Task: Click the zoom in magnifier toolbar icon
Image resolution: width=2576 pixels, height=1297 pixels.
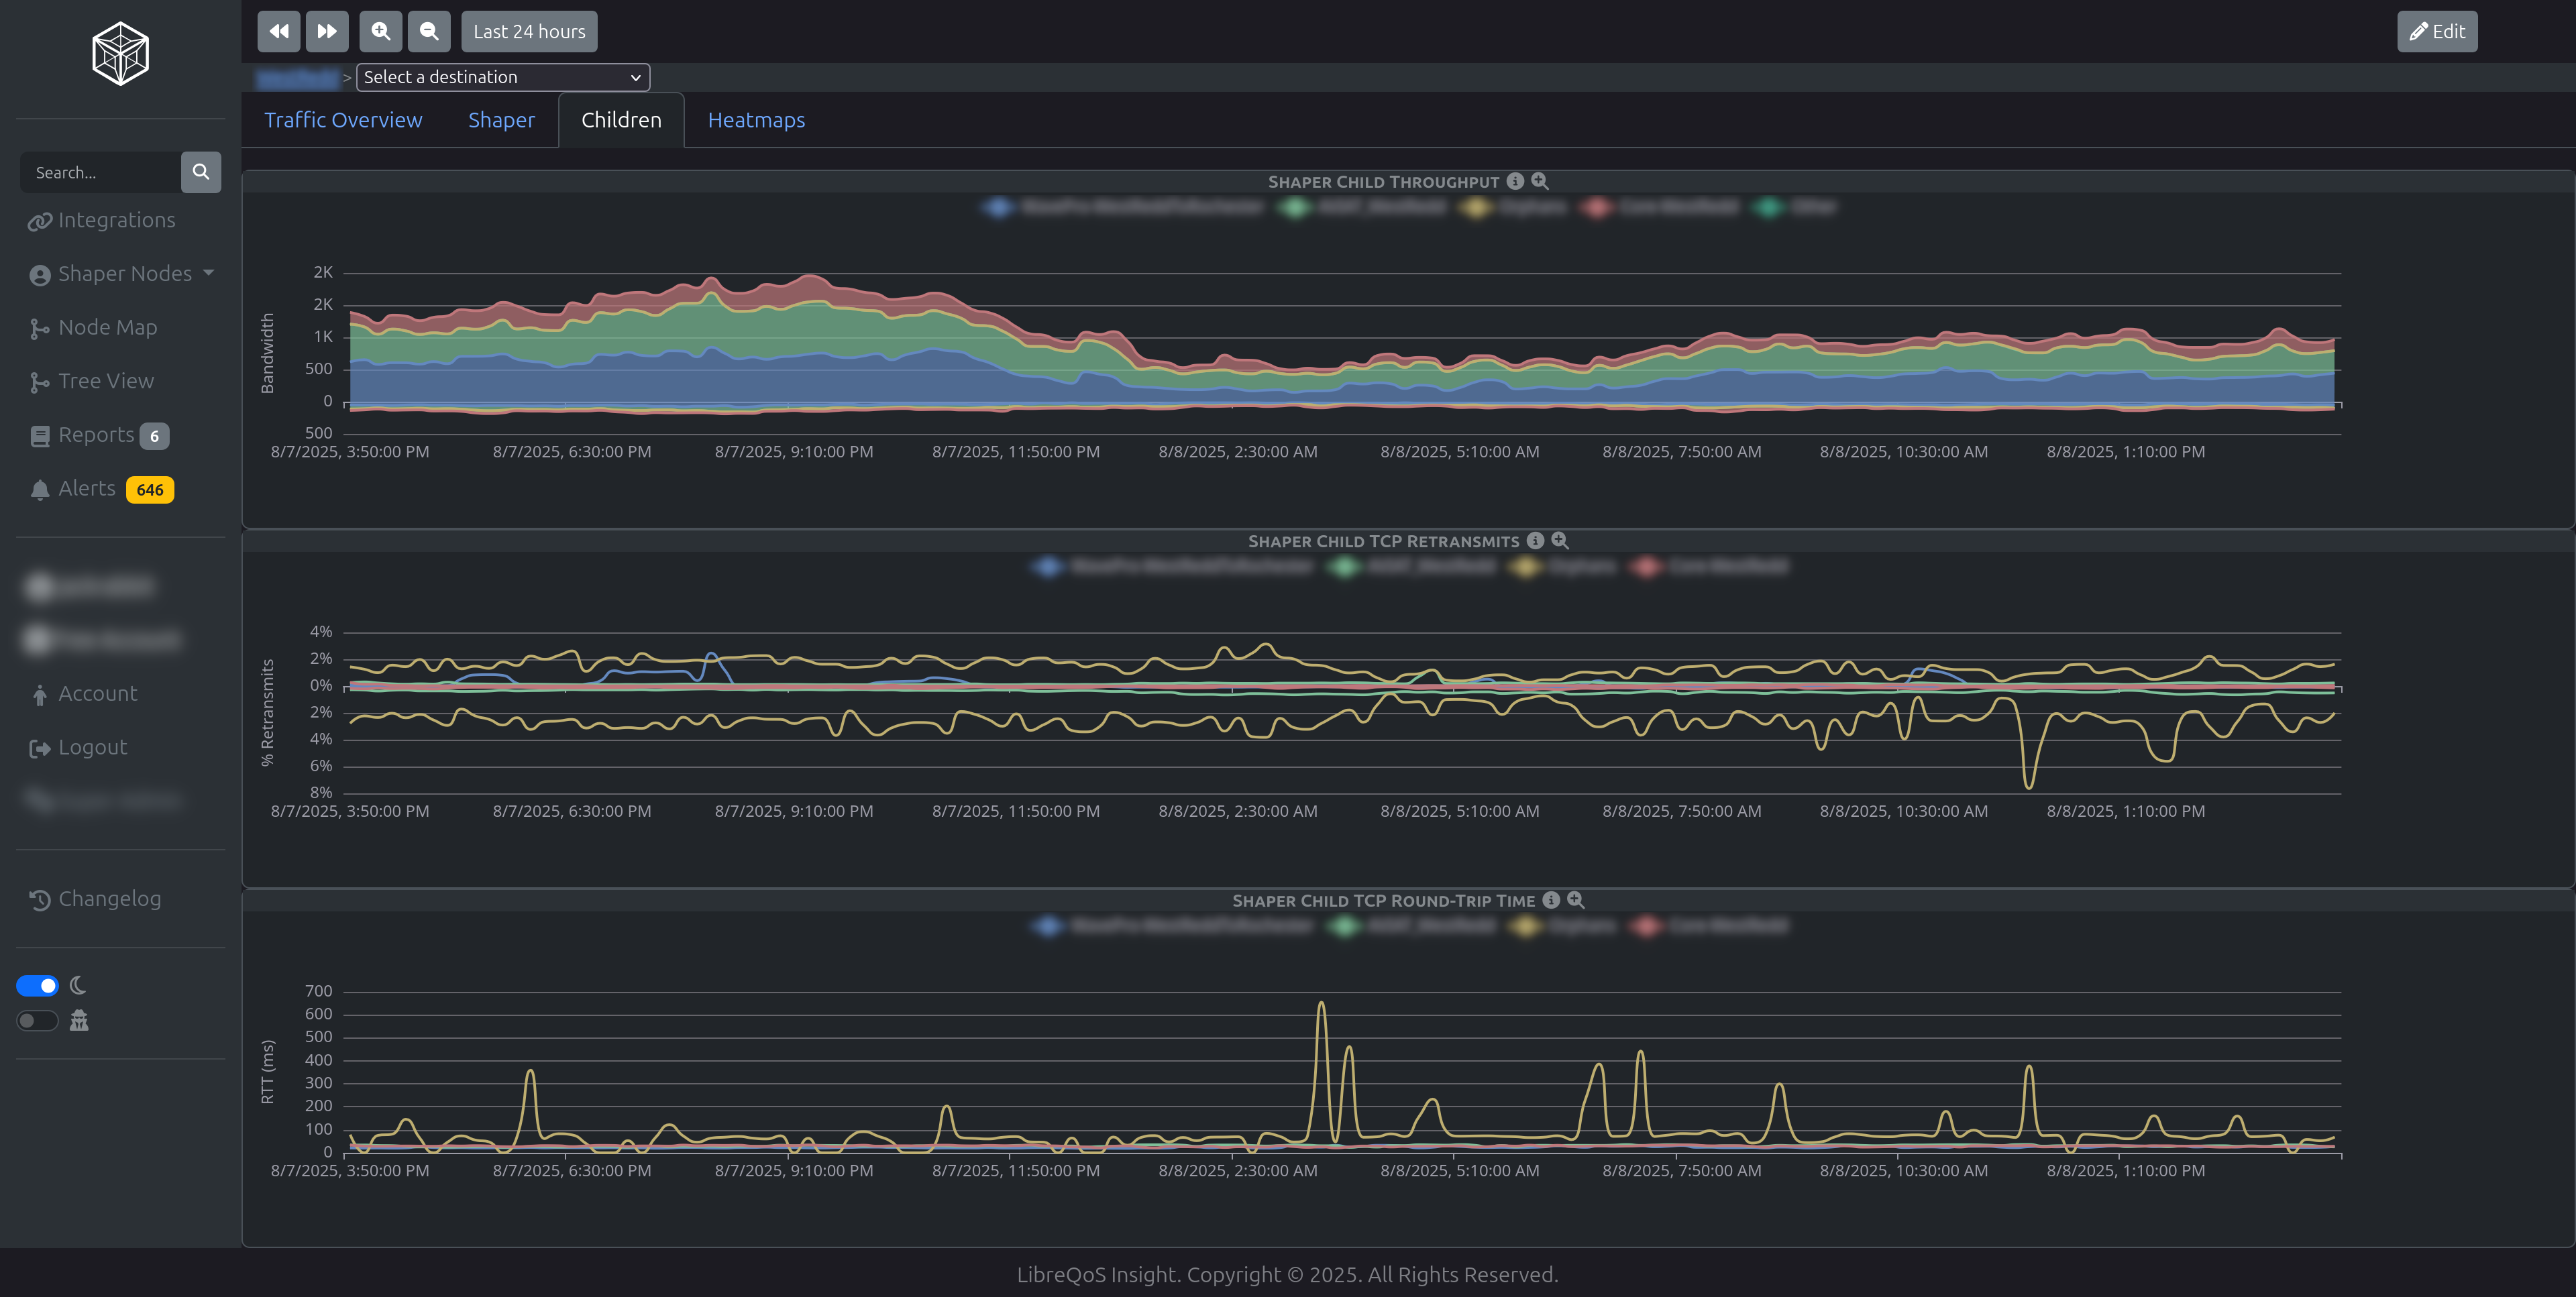Action: pyautogui.click(x=380, y=32)
